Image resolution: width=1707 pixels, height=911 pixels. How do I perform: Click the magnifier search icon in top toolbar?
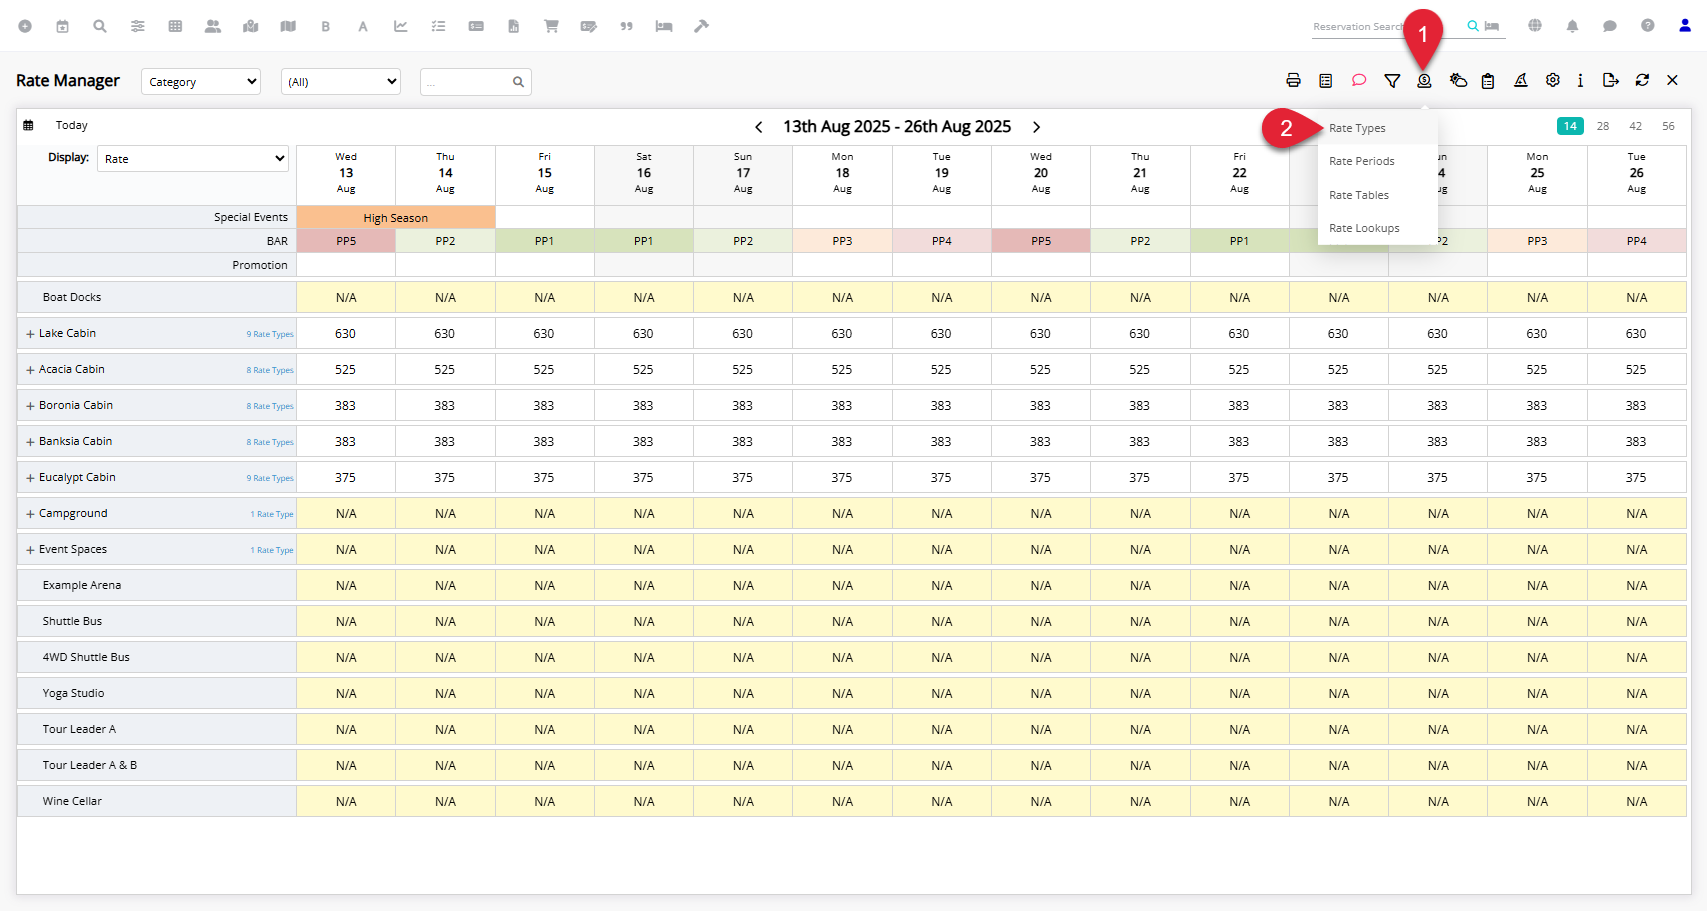click(x=100, y=26)
